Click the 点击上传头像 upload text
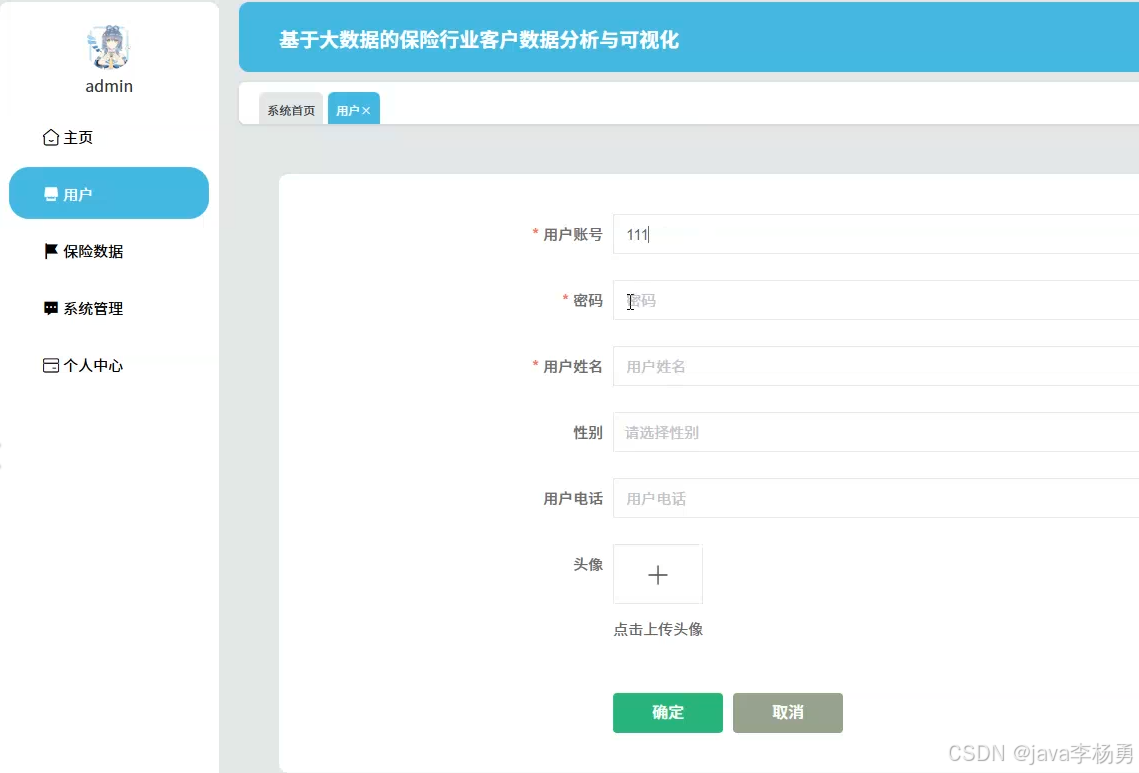The width and height of the screenshot is (1139, 773). click(657, 629)
